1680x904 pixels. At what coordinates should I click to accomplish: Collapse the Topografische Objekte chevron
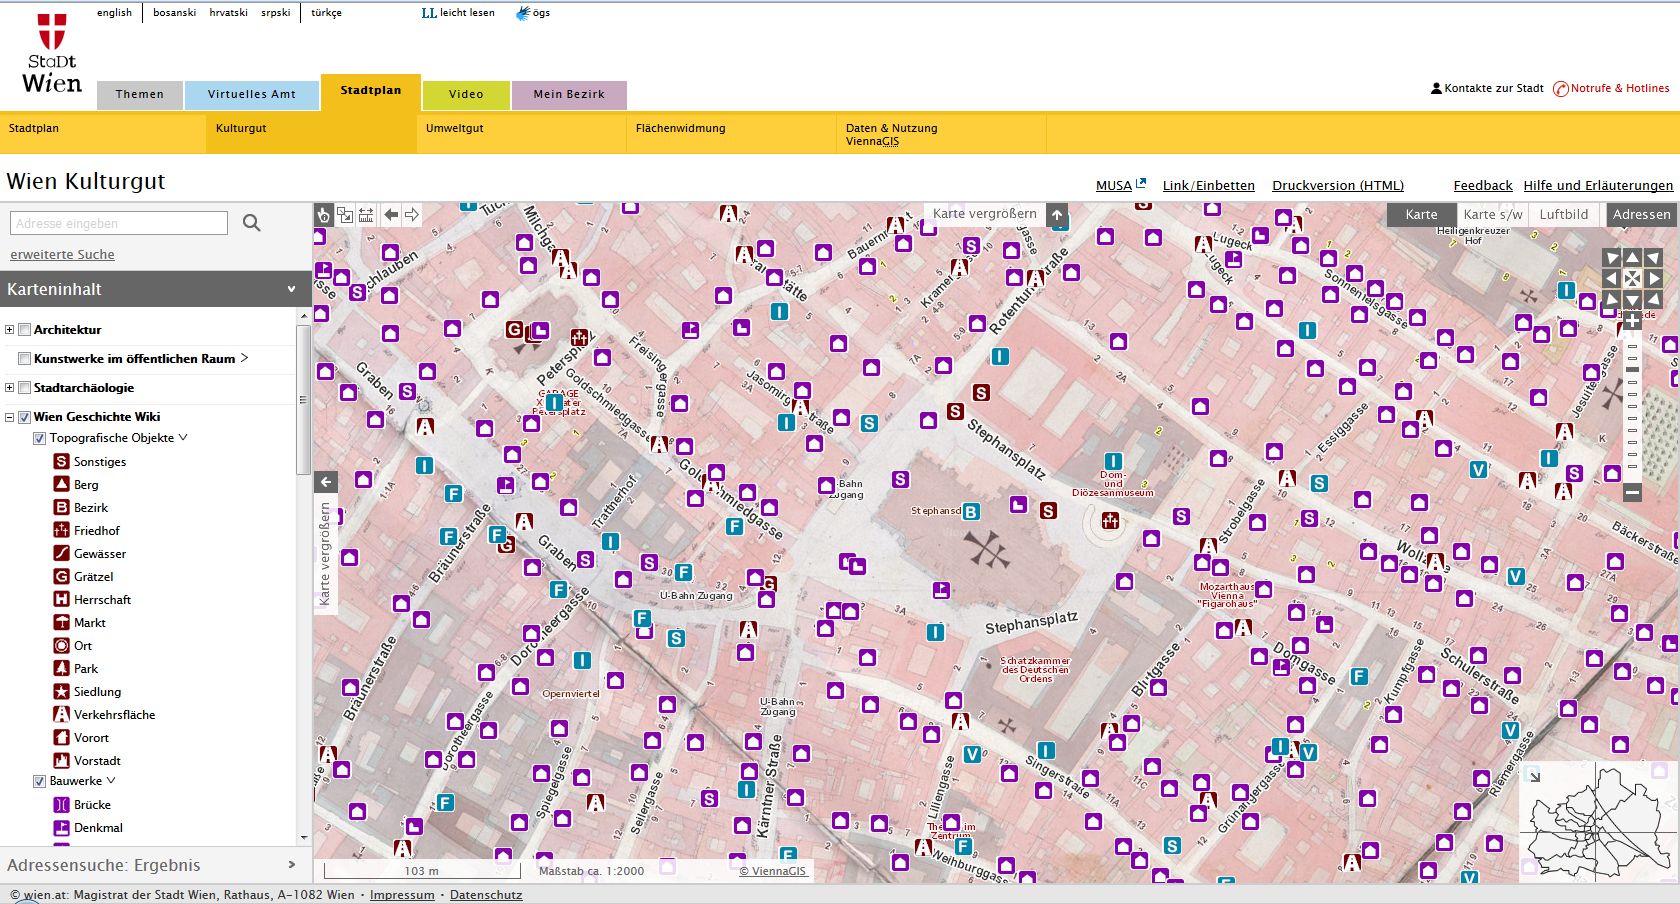click(x=183, y=438)
